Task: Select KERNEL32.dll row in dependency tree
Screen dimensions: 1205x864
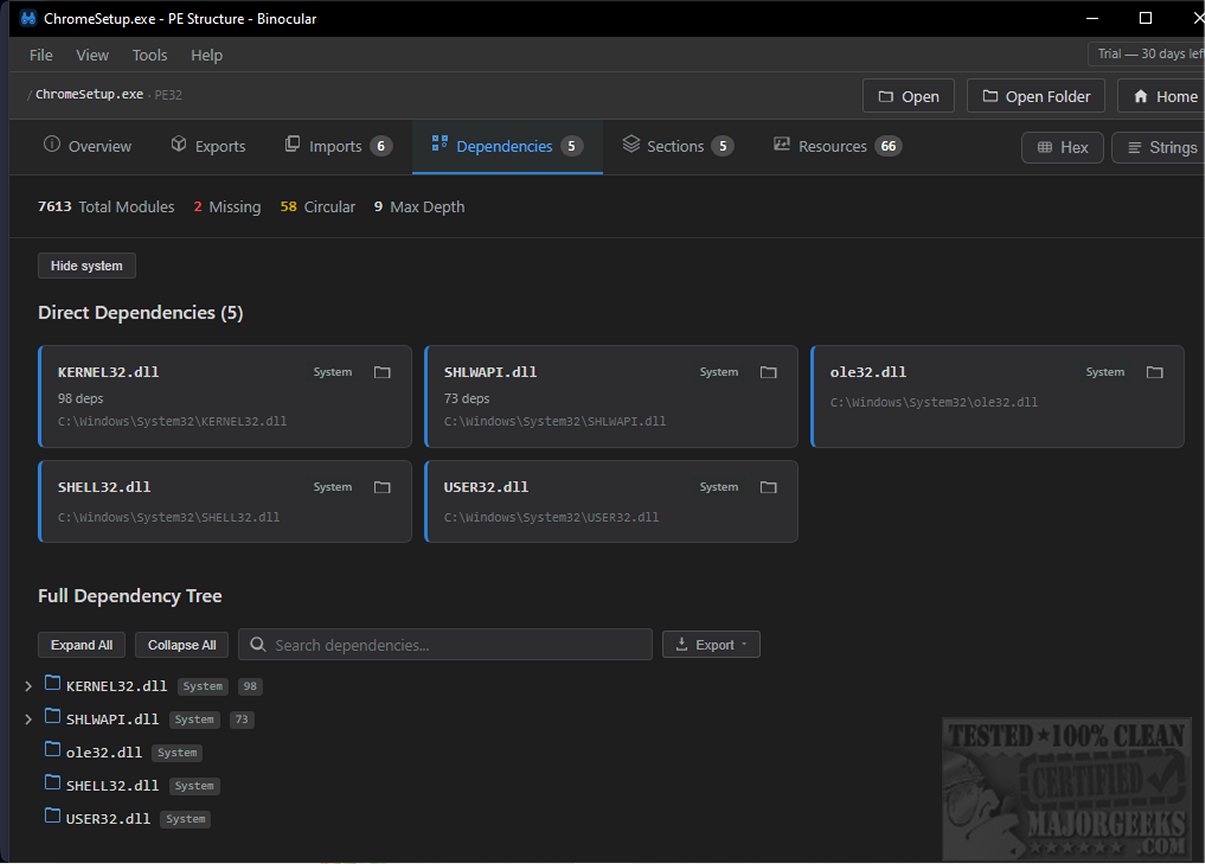Action: (116, 686)
